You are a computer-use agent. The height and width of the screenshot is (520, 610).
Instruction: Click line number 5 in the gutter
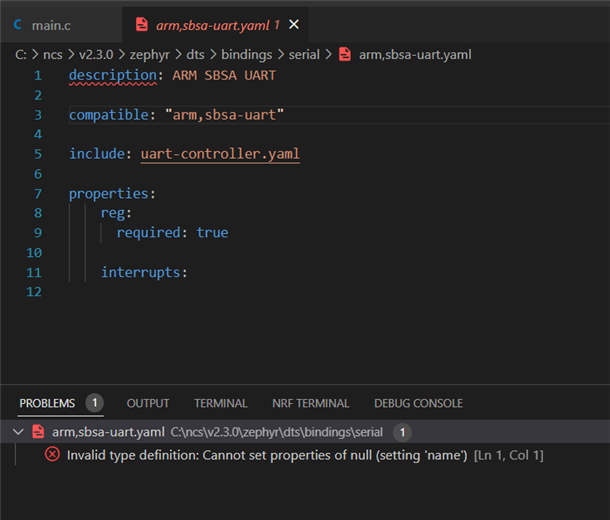(38, 154)
